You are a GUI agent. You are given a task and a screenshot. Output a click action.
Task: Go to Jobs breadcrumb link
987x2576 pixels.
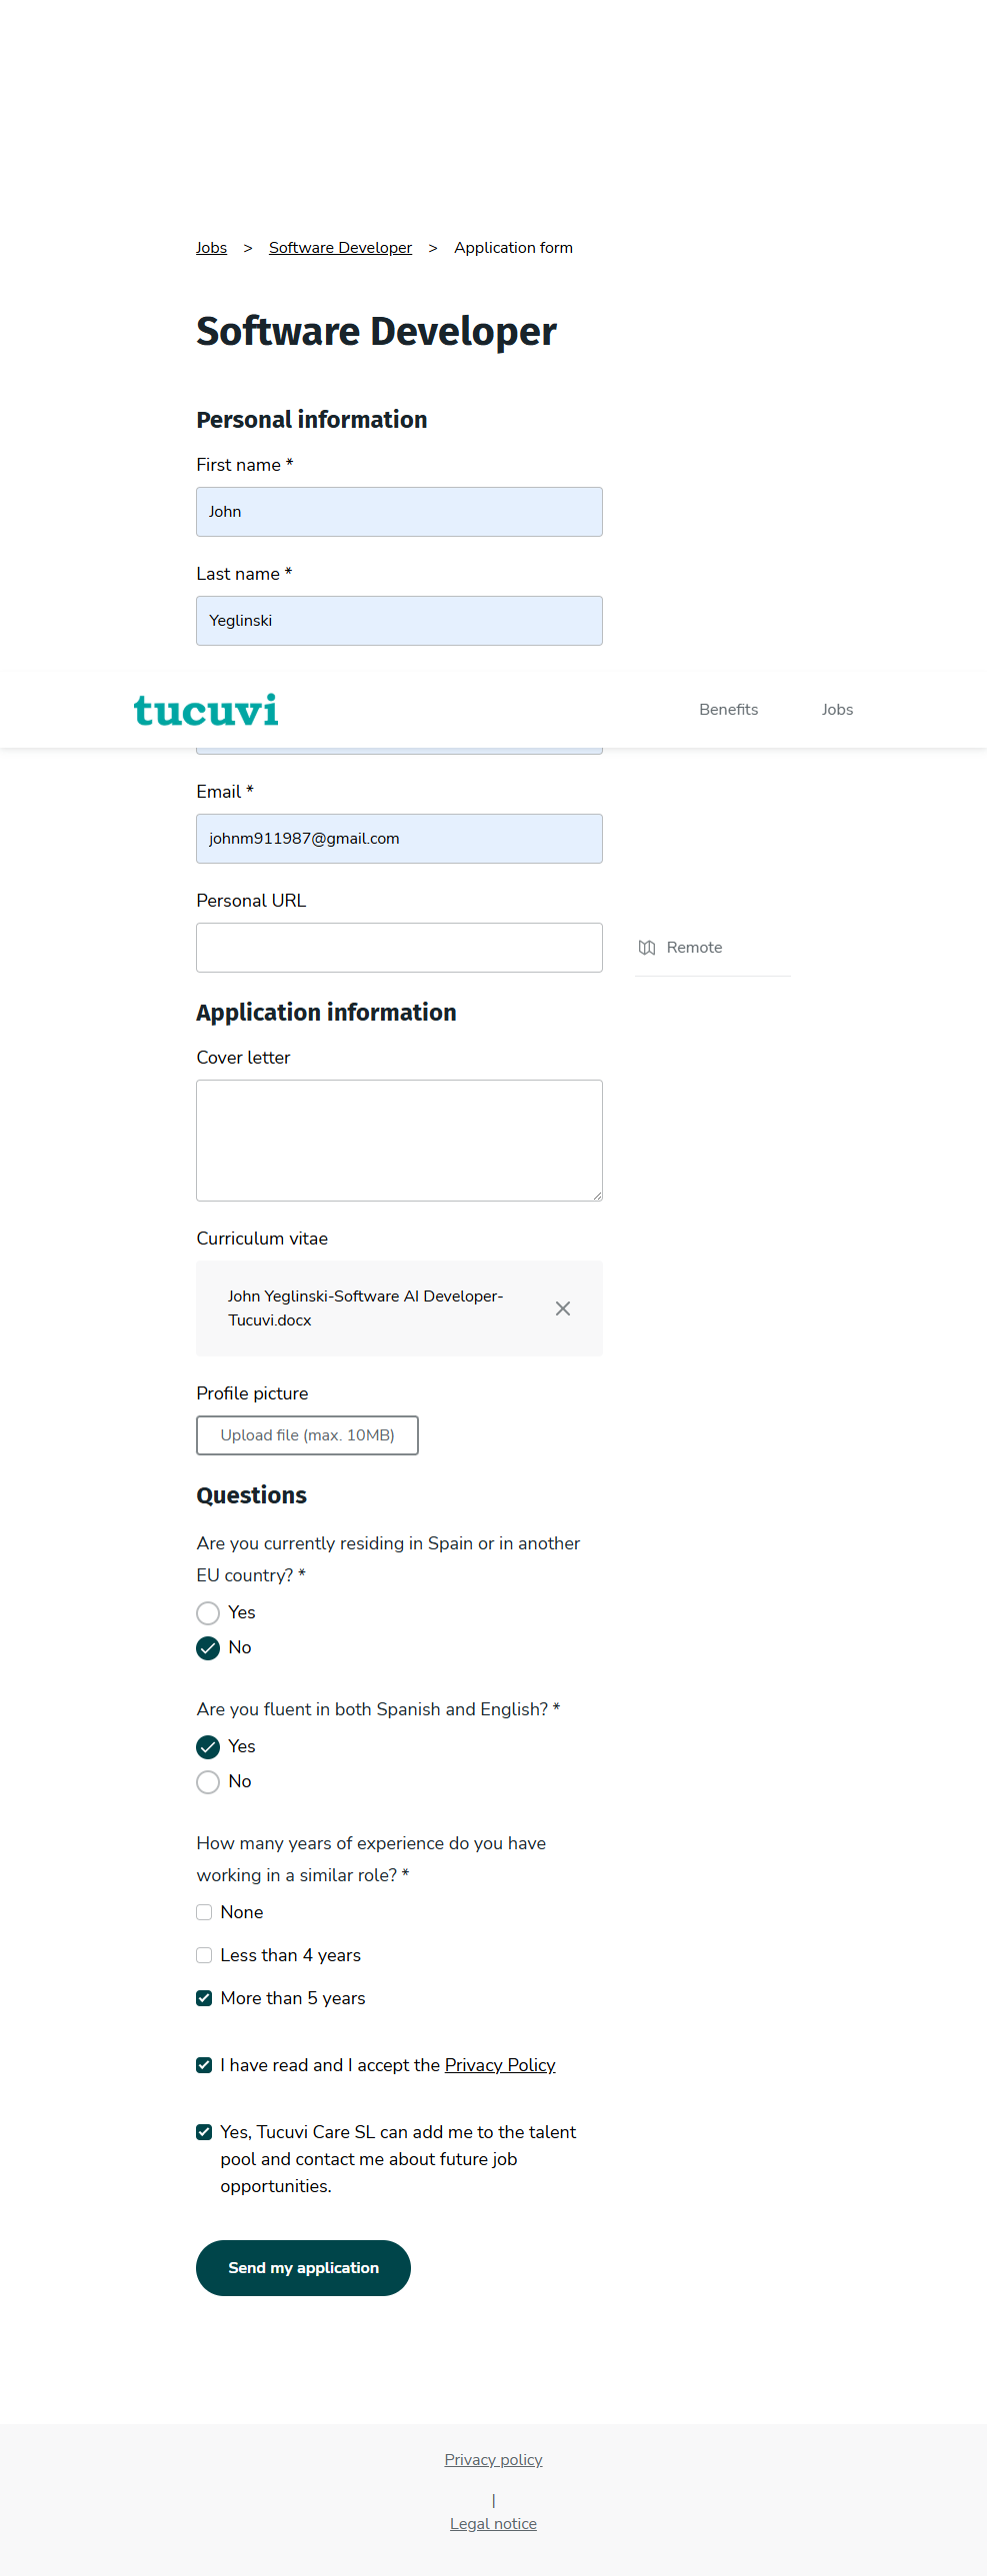tap(211, 248)
